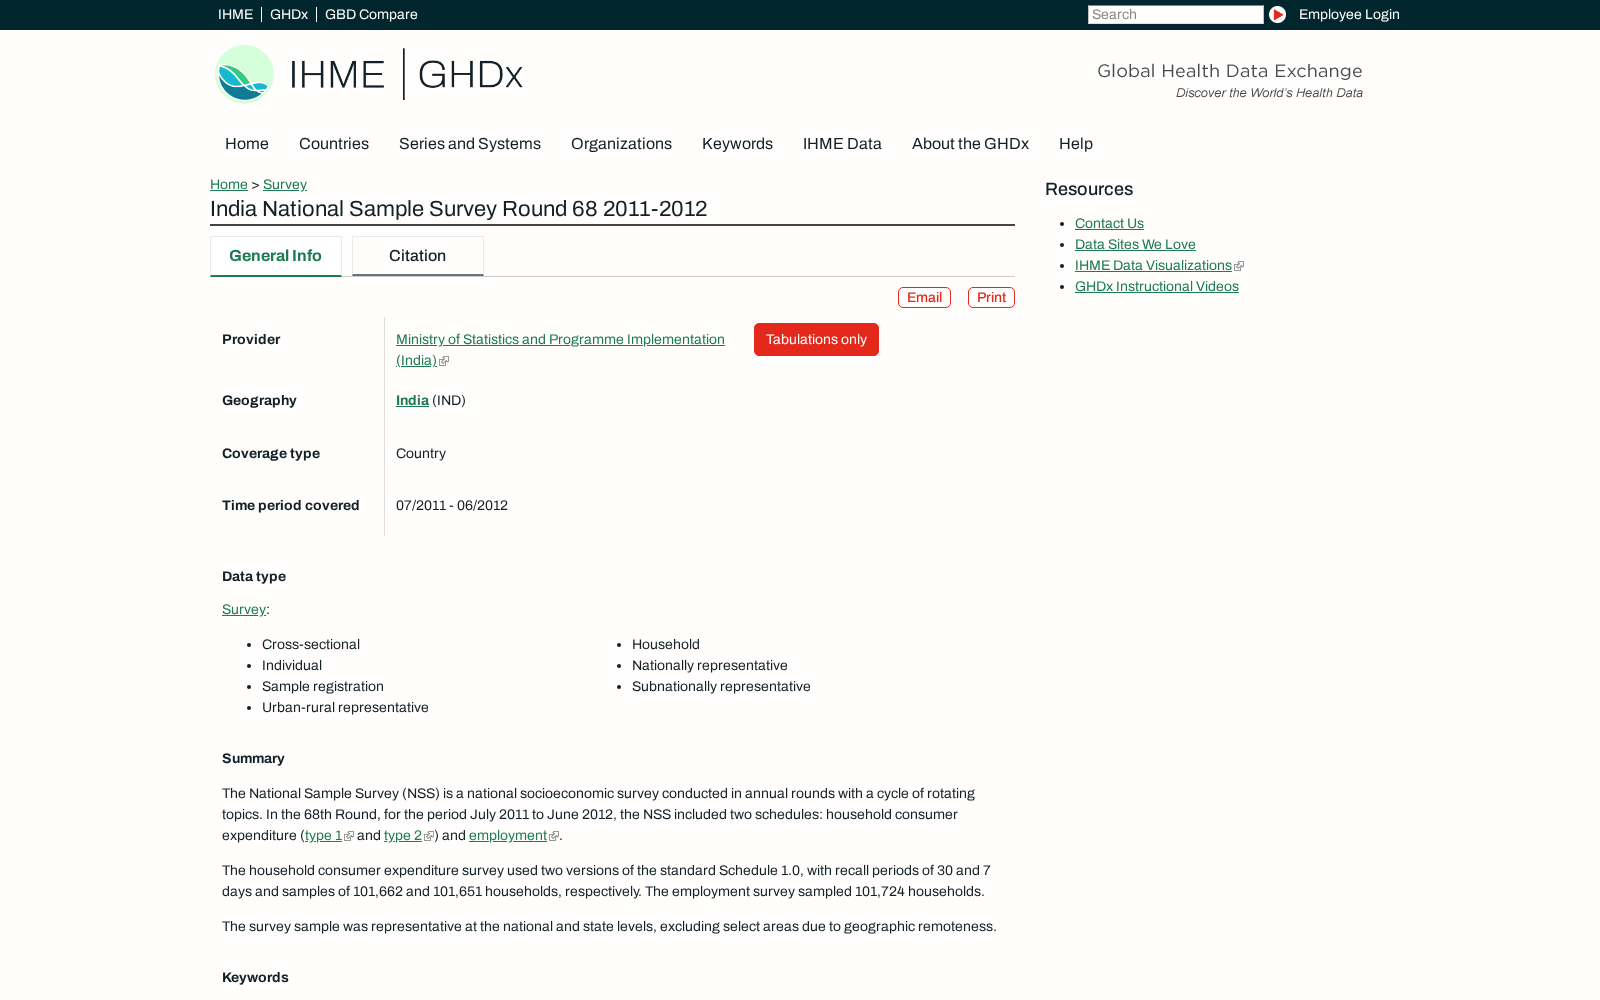1600x1000 pixels.
Task: Open Series and Systems menu
Action: point(470,143)
